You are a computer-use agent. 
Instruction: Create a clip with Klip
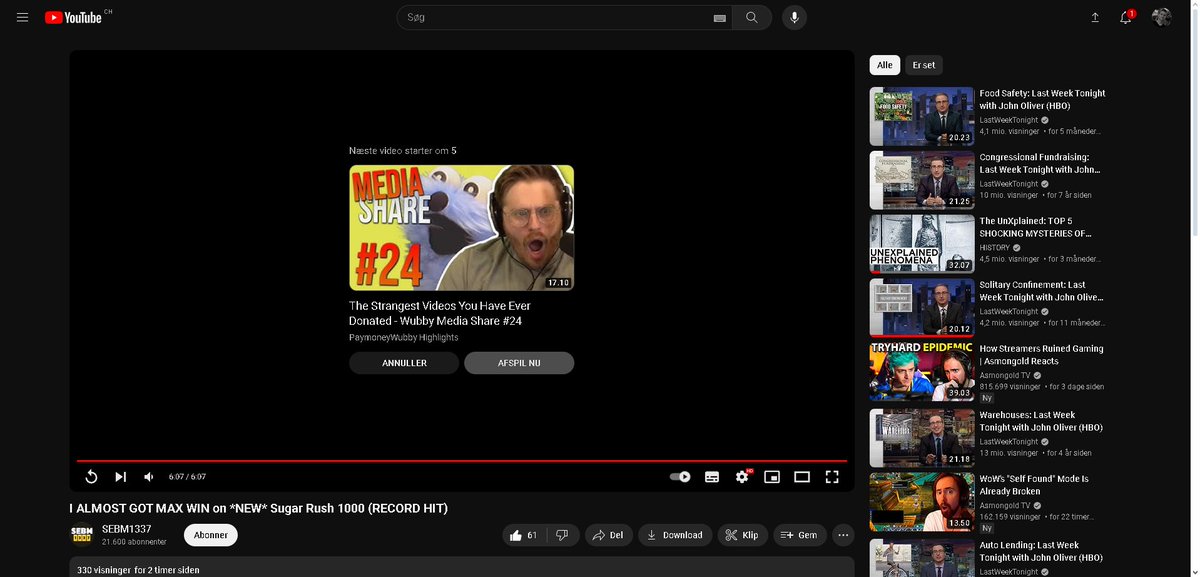tap(742, 535)
